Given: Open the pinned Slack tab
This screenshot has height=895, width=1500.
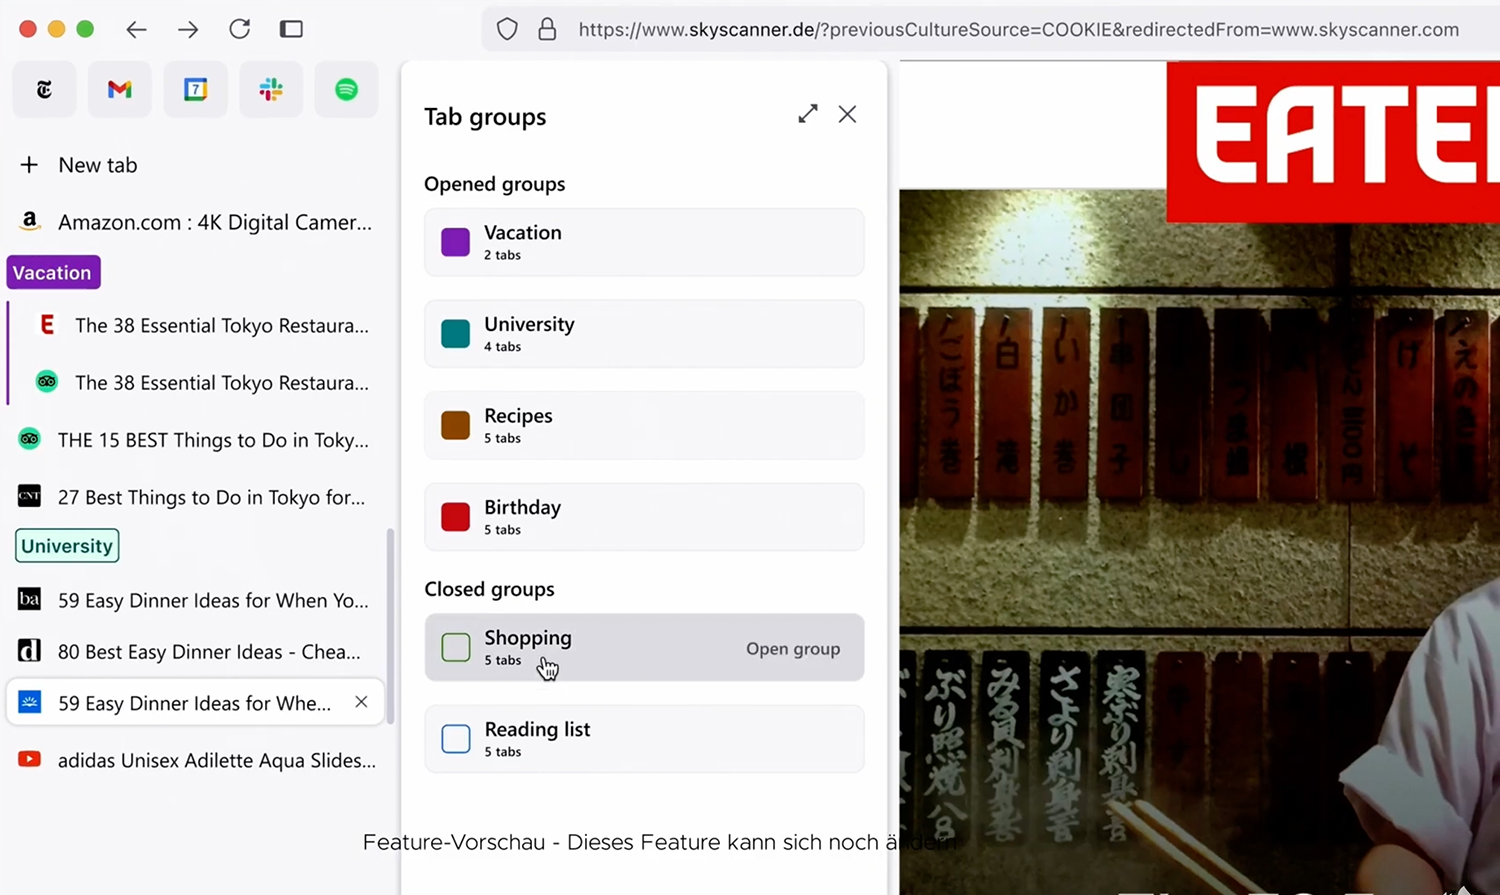Looking at the screenshot, I should point(271,90).
